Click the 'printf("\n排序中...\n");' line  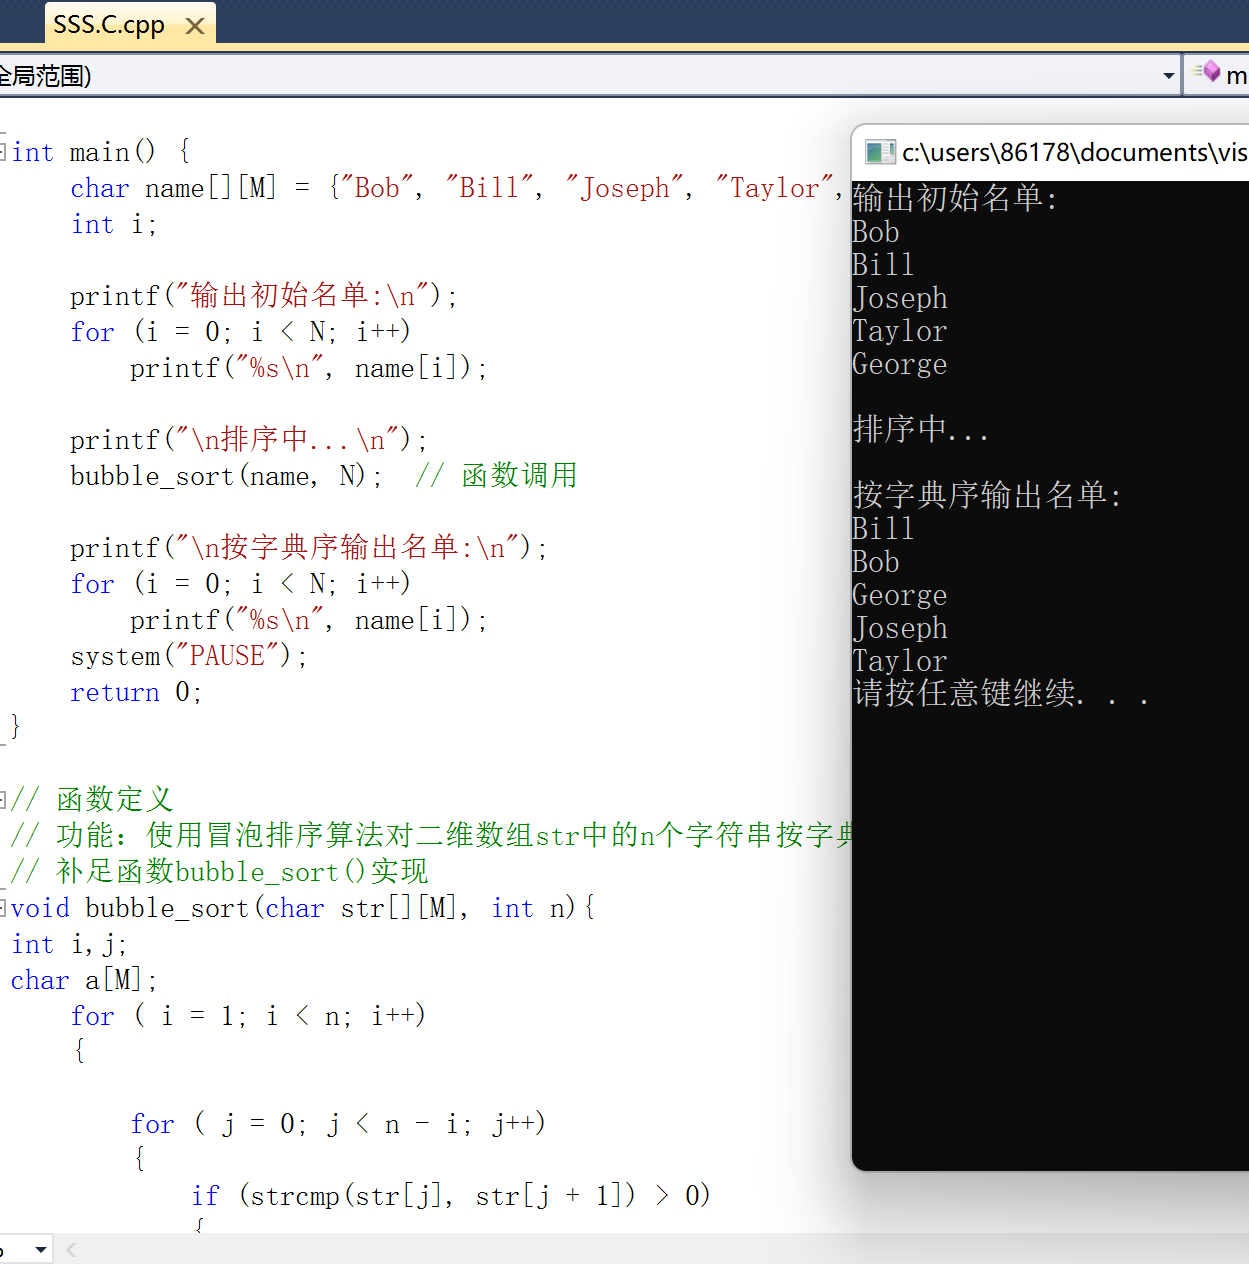(x=249, y=440)
